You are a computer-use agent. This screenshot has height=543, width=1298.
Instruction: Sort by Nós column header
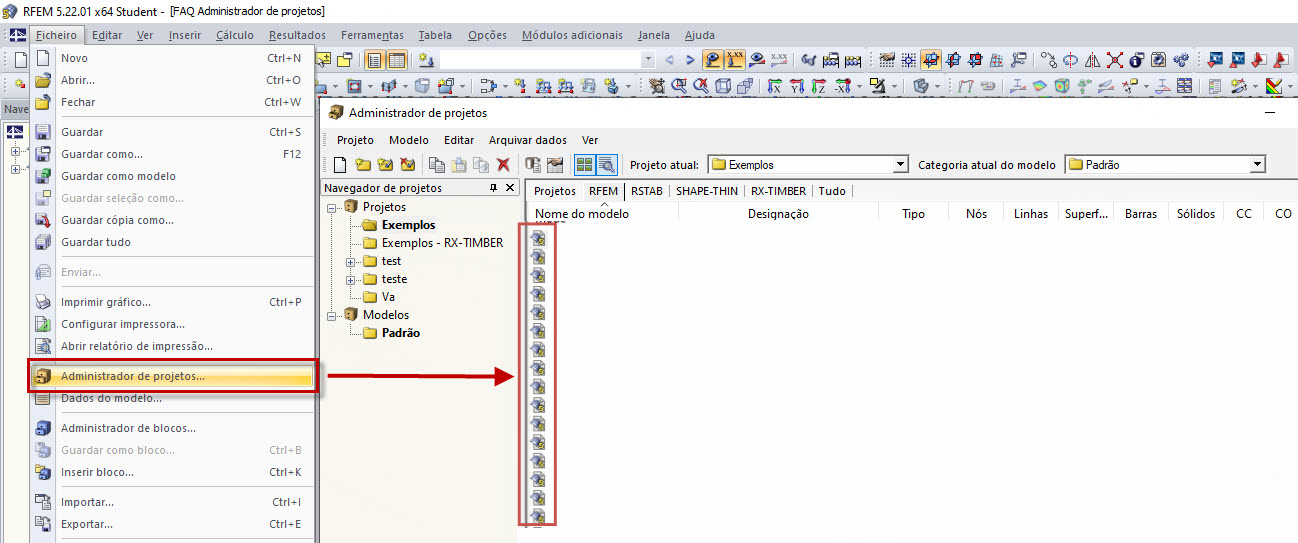[976, 213]
